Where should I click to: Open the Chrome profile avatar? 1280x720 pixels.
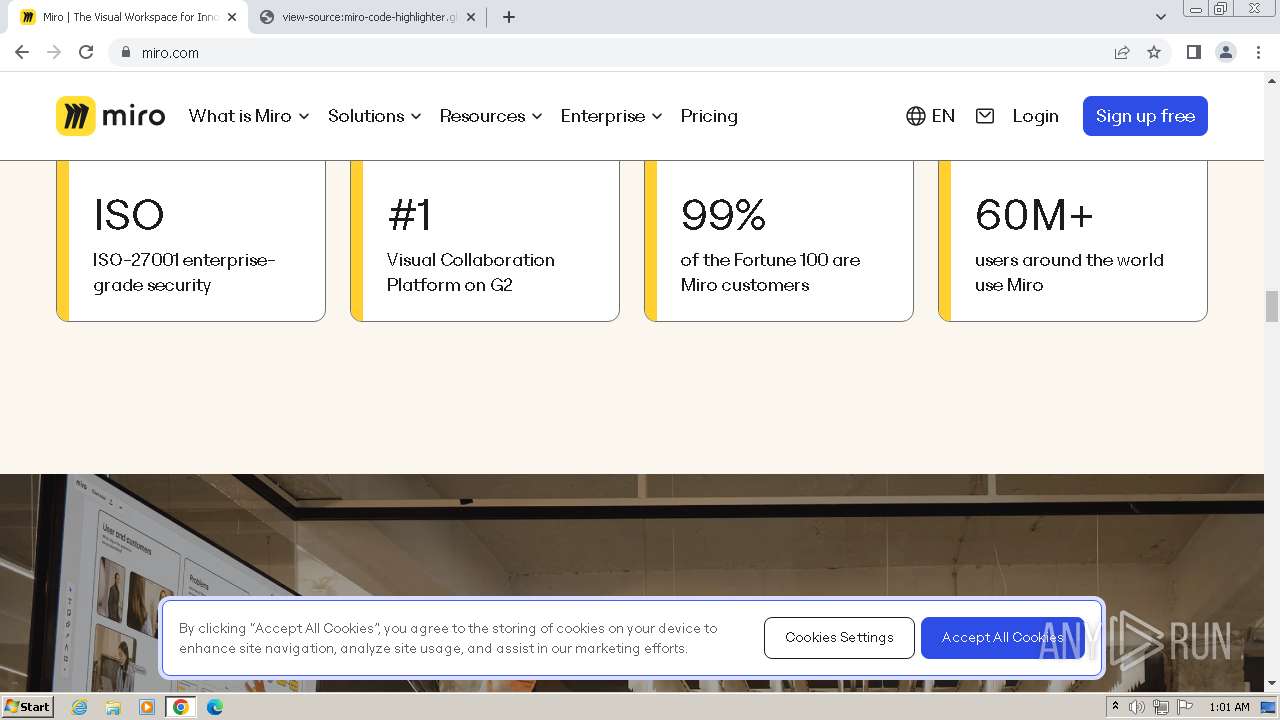click(1226, 52)
